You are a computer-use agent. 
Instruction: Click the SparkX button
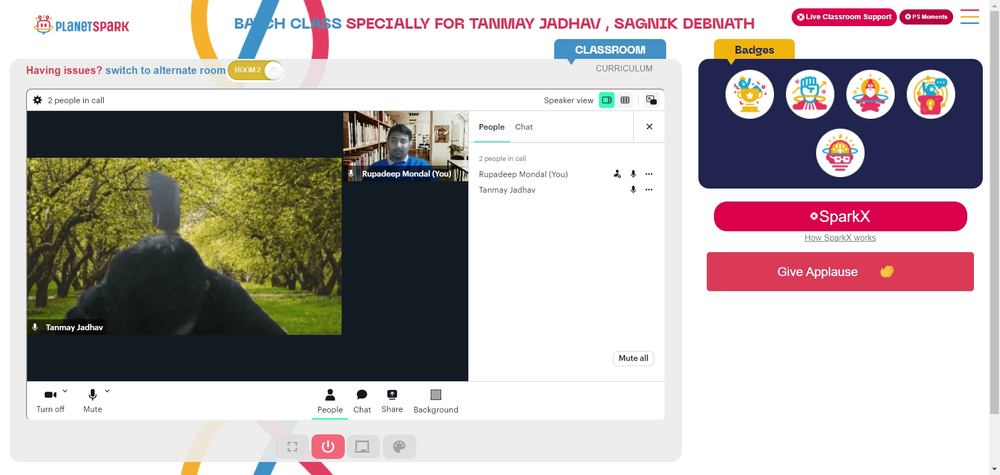(840, 216)
